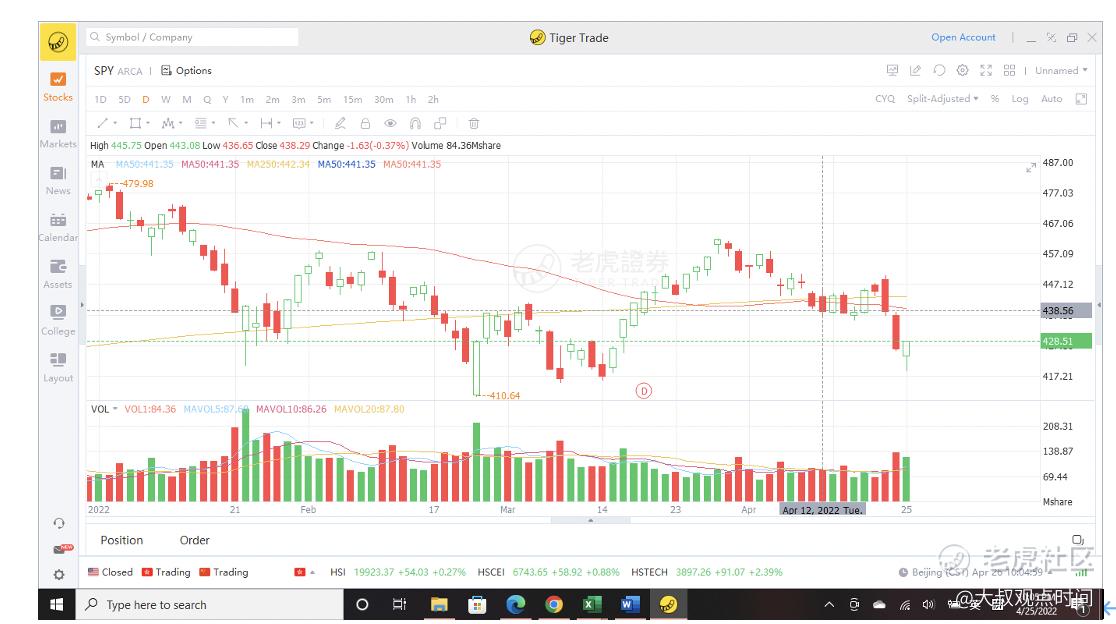Click the Tiger Trade logo in sidebar
Viewport: 1116px width, 624px height.
click(58, 42)
